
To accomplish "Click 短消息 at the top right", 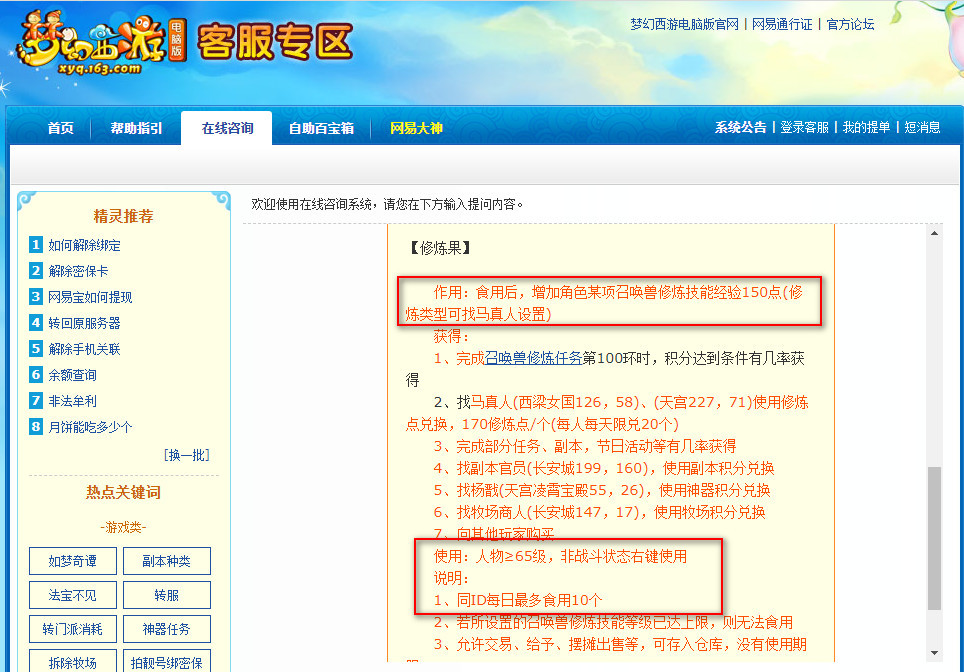I will 923,128.
